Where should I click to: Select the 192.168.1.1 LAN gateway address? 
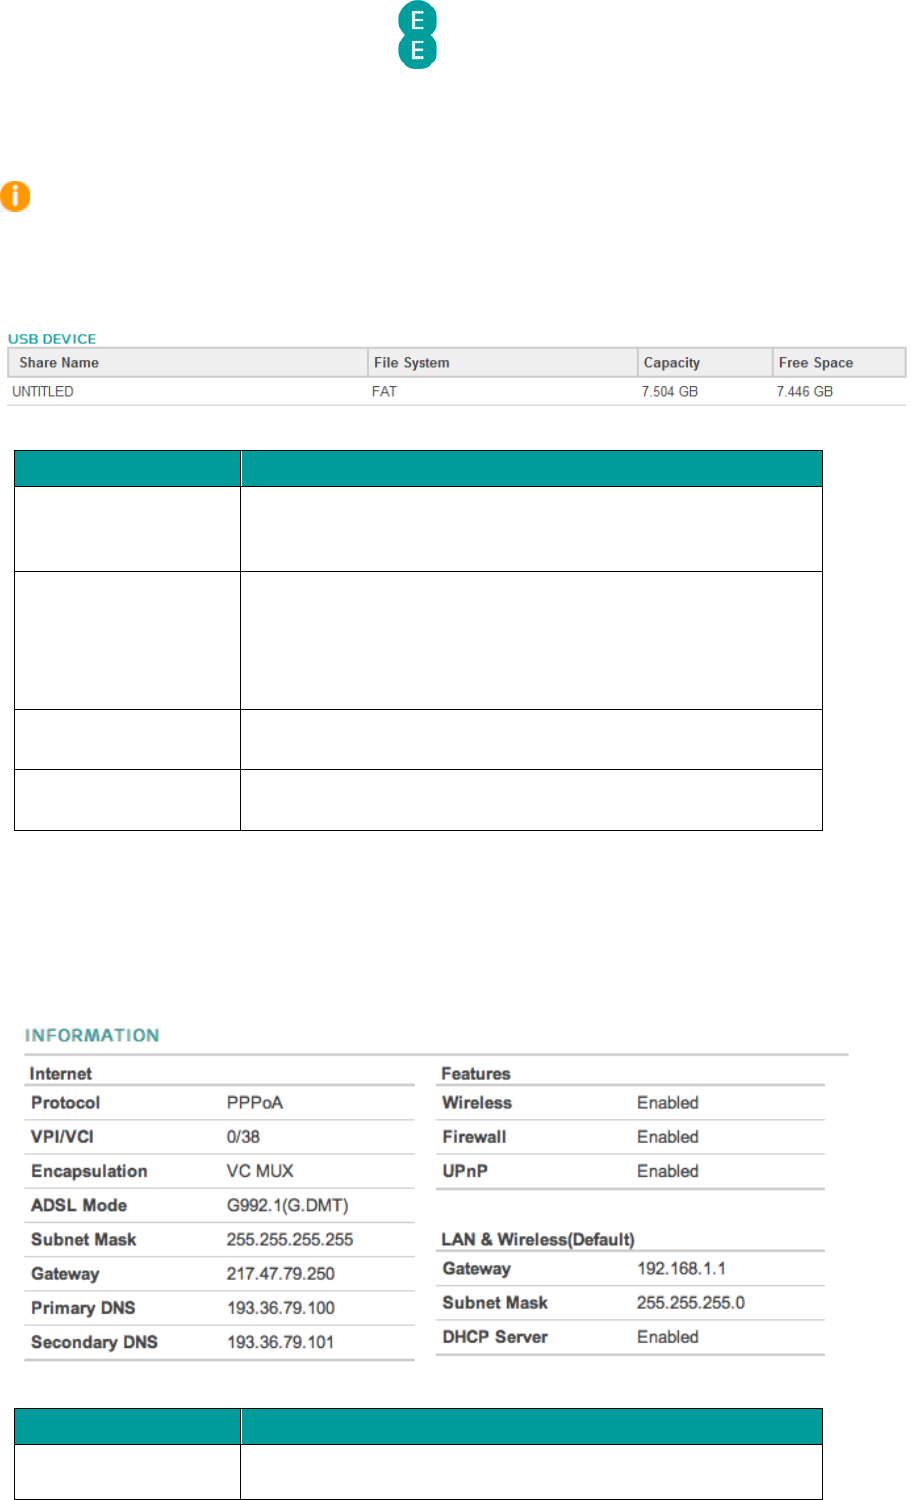(x=681, y=1269)
